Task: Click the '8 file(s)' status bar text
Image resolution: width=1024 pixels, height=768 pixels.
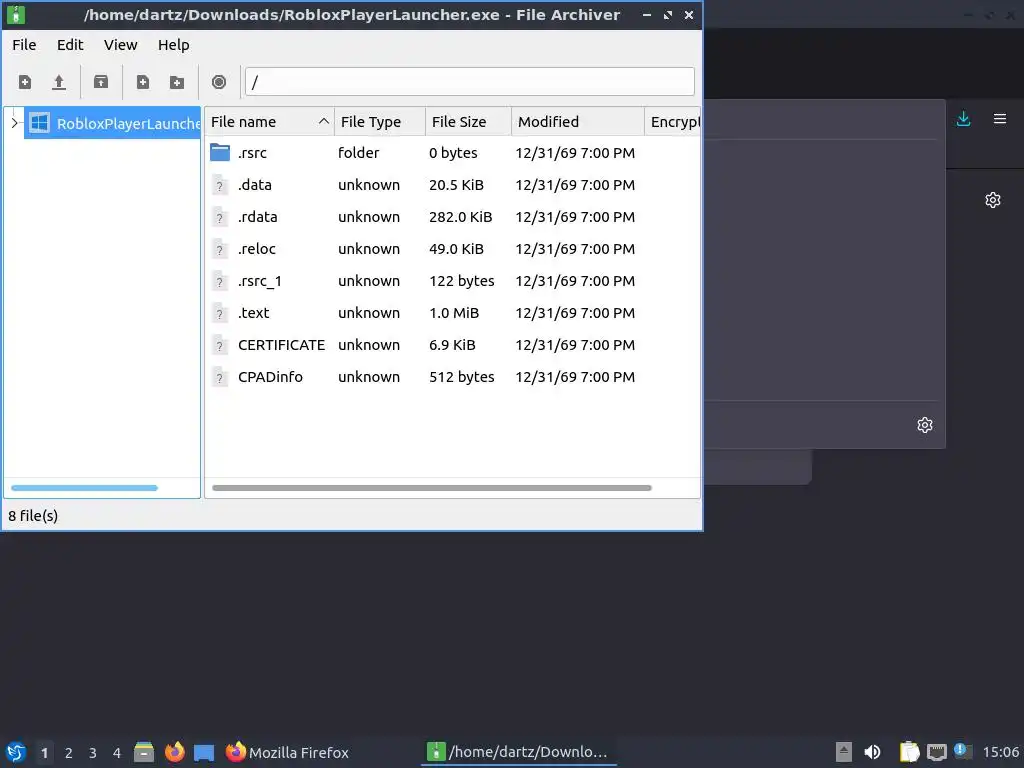Action: tap(33, 516)
